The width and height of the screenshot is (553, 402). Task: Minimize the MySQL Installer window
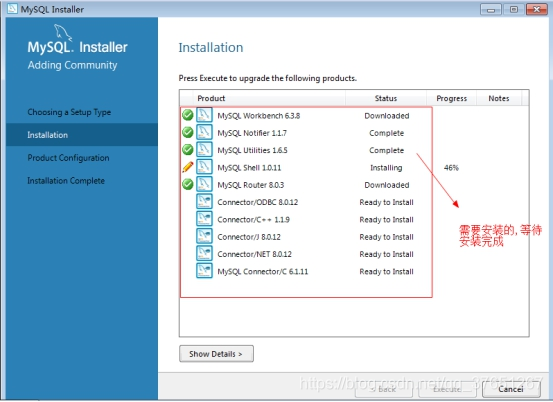coord(491,10)
